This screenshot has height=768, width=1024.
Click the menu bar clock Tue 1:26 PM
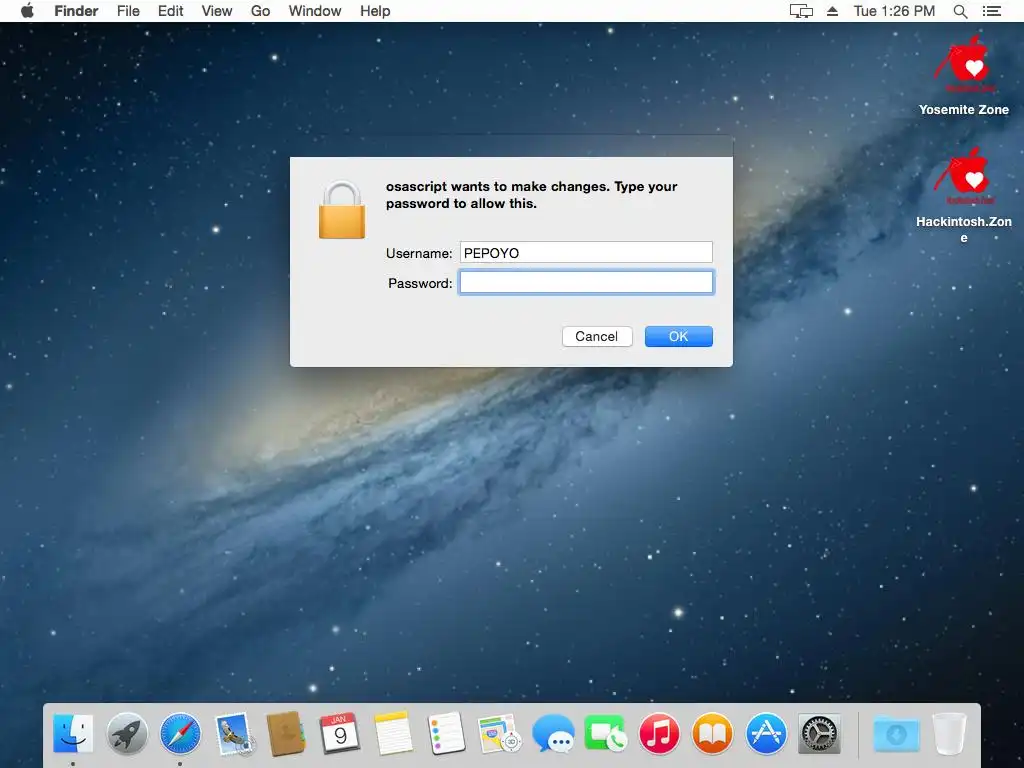[x=894, y=11]
